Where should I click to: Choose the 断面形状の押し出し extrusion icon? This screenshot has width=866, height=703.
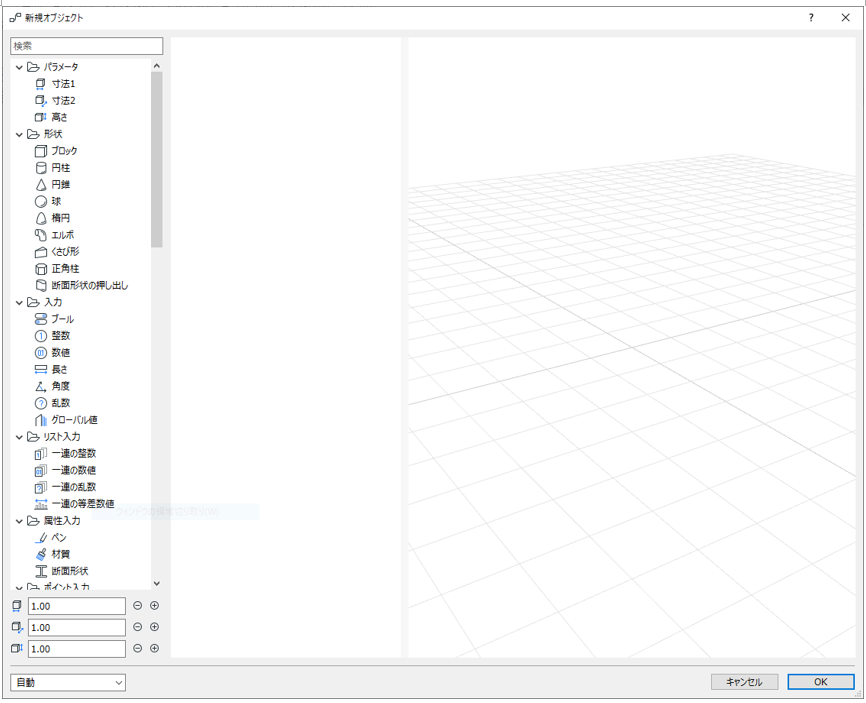(40, 286)
